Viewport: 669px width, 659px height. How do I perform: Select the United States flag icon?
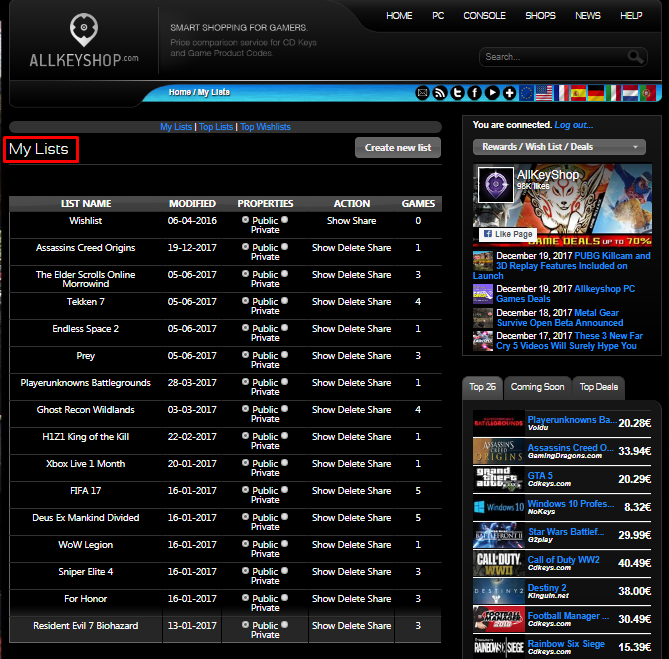pyautogui.click(x=544, y=93)
